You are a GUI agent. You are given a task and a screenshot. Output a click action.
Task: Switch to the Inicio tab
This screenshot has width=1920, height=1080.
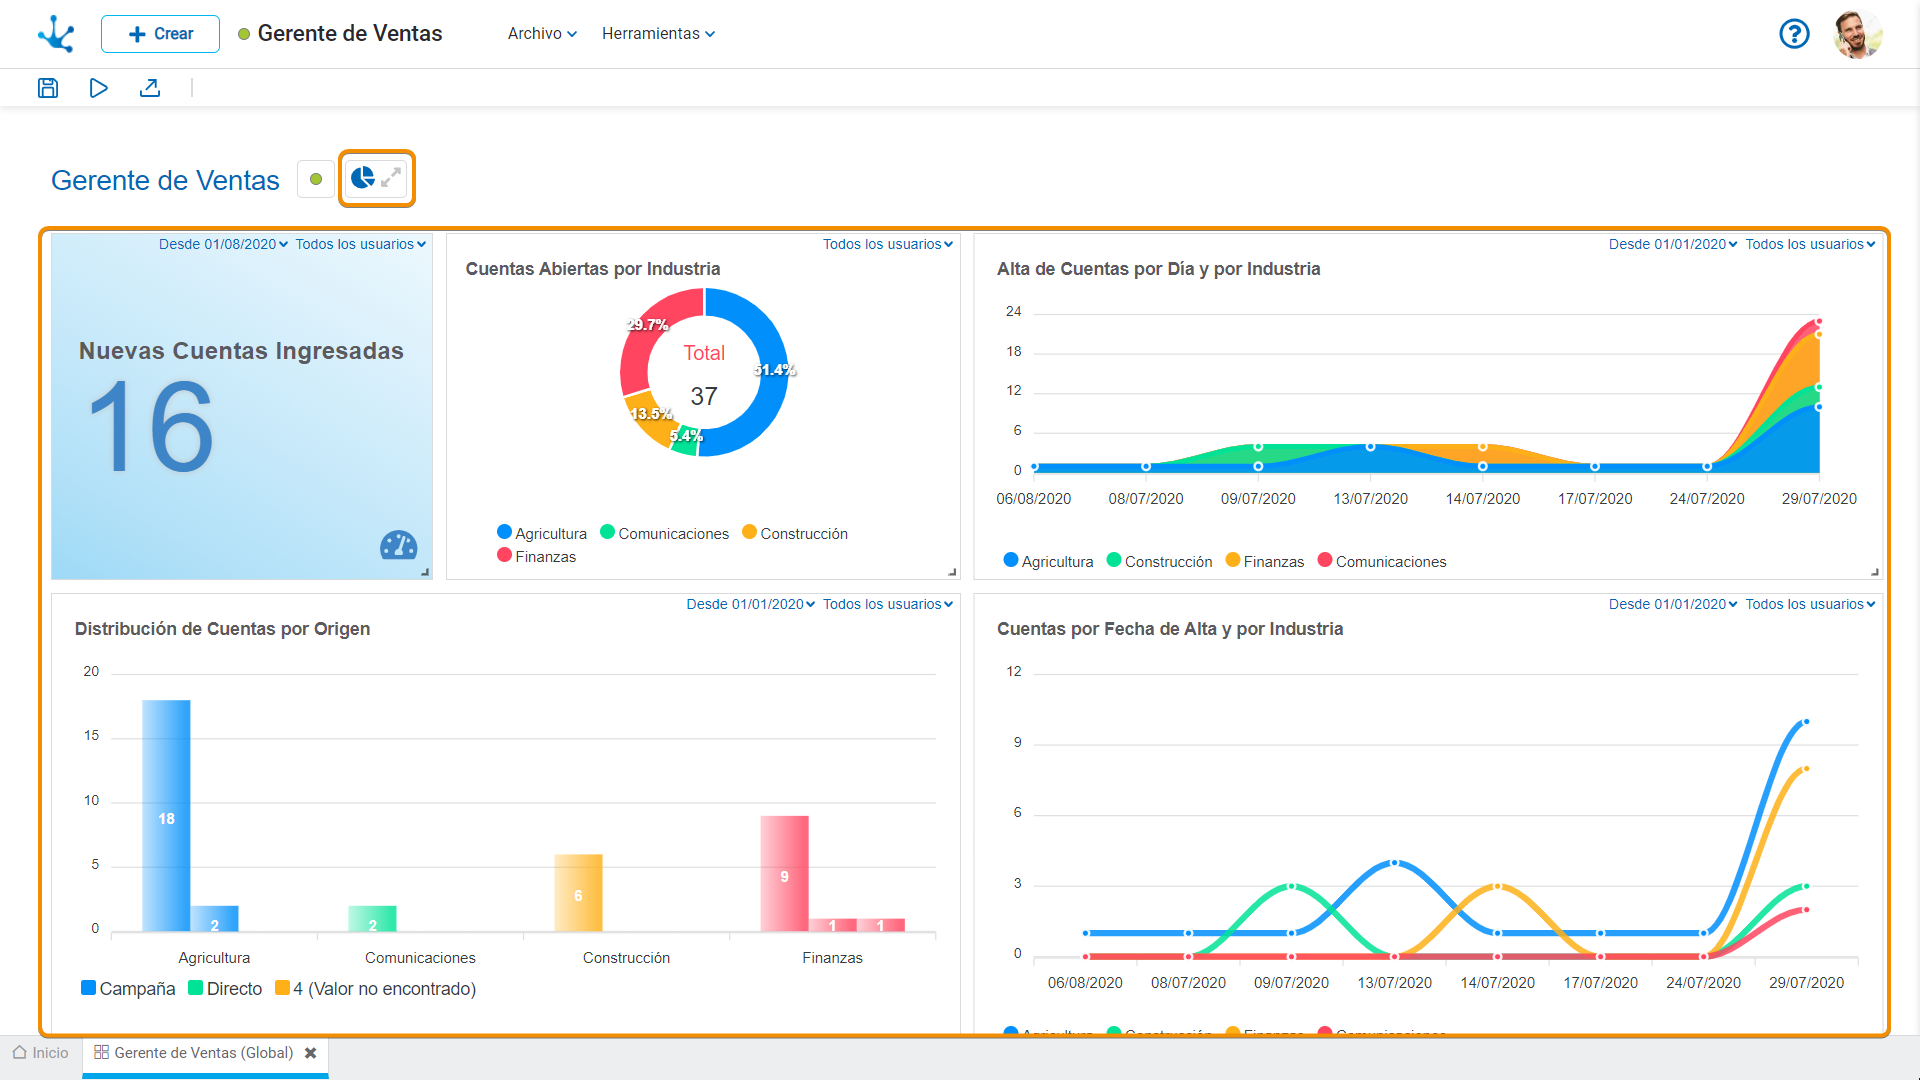point(41,1053)
